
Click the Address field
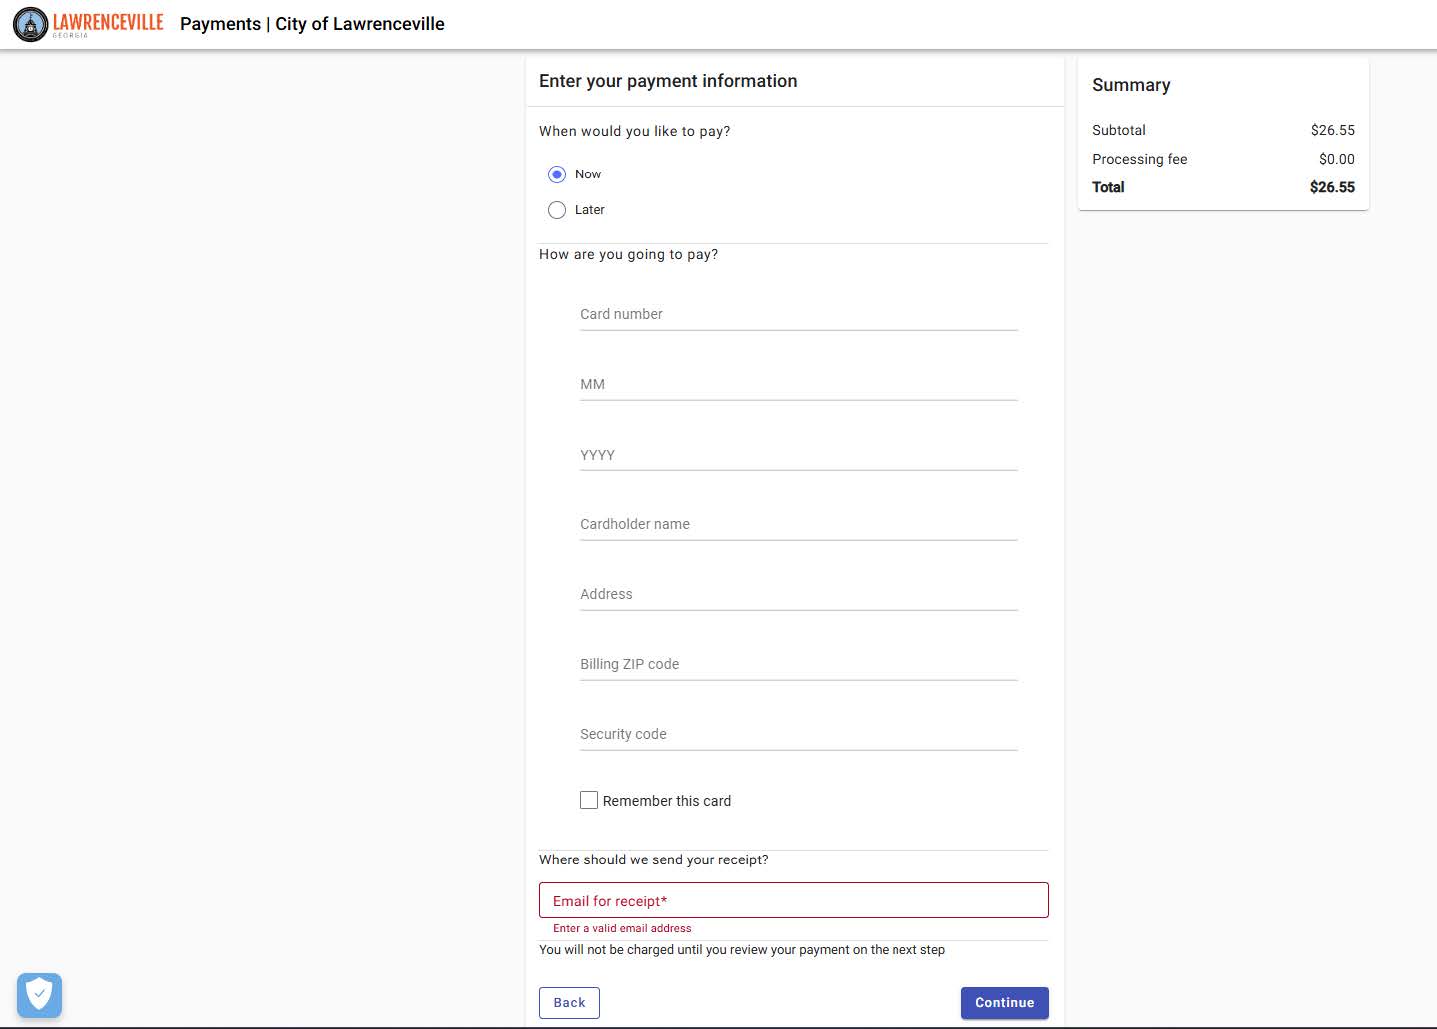point(797,594)
